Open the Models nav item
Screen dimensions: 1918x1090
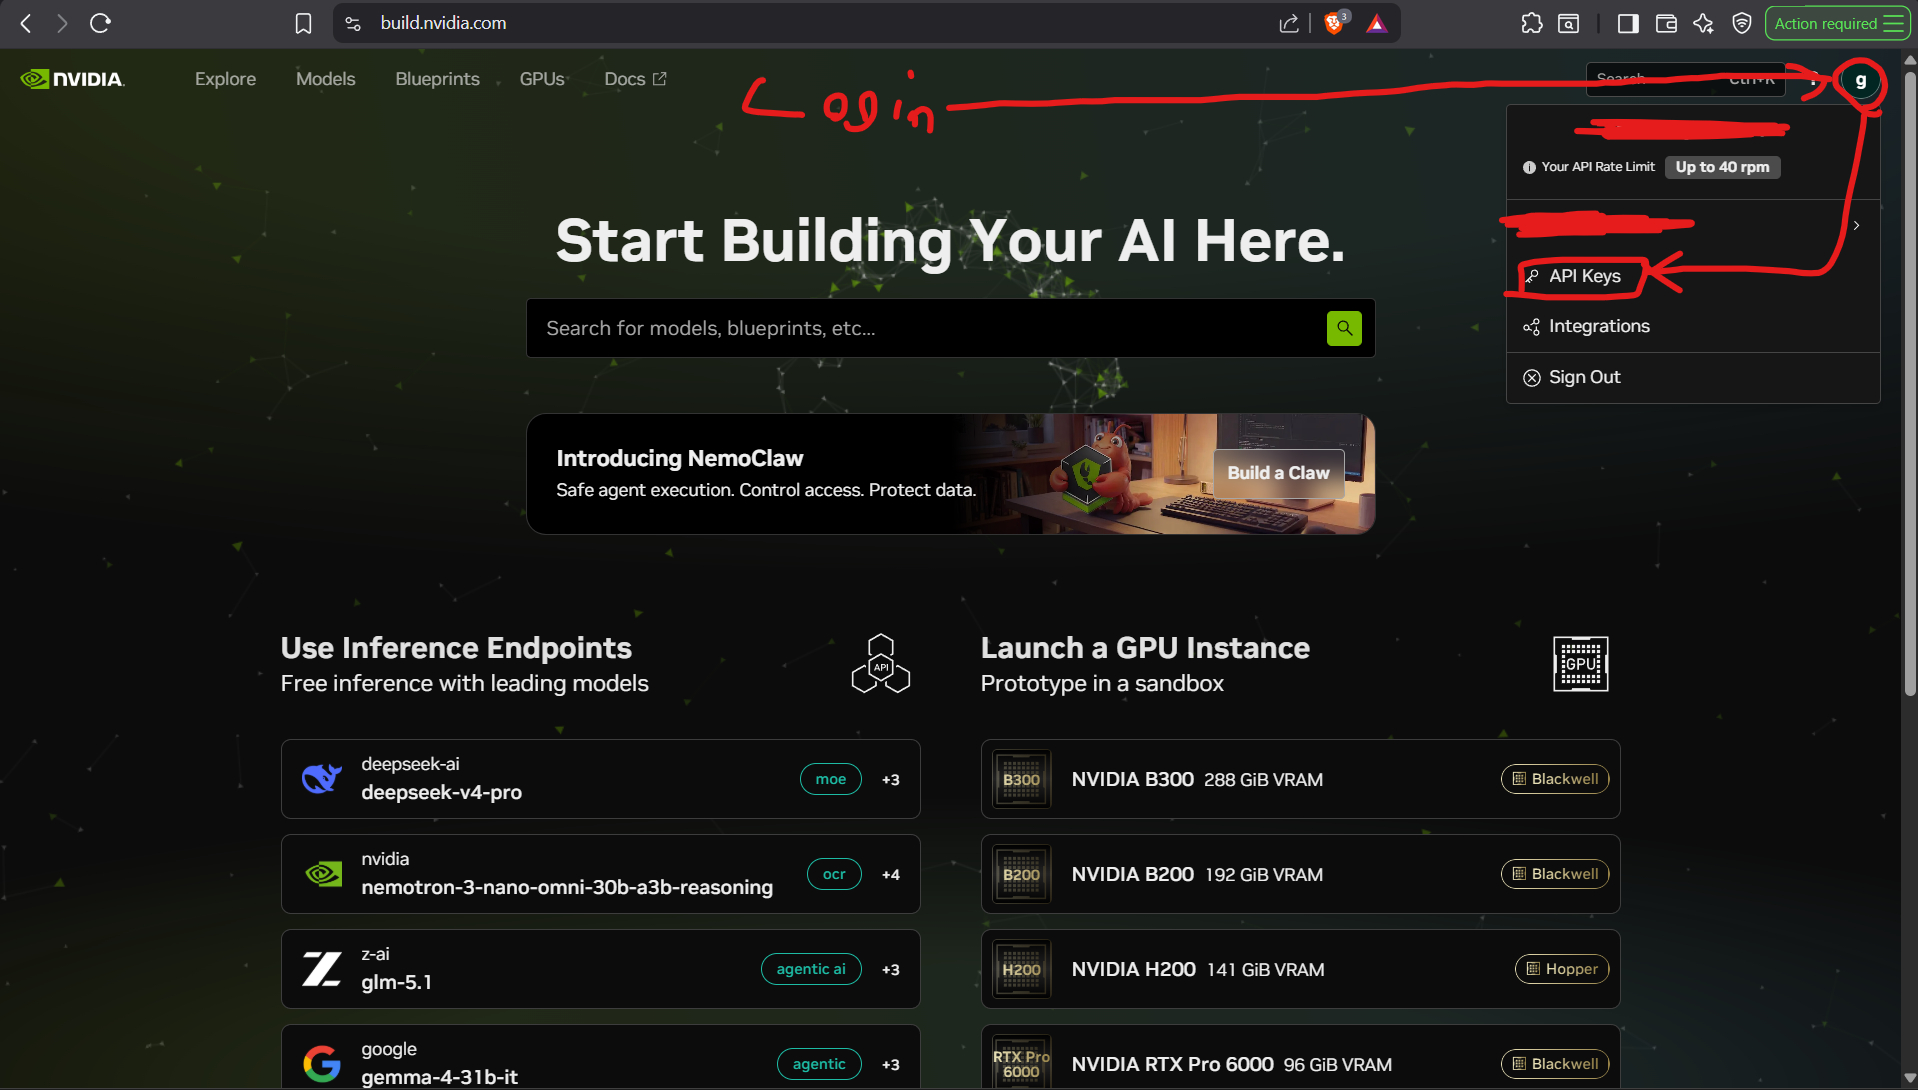(325, 79)
